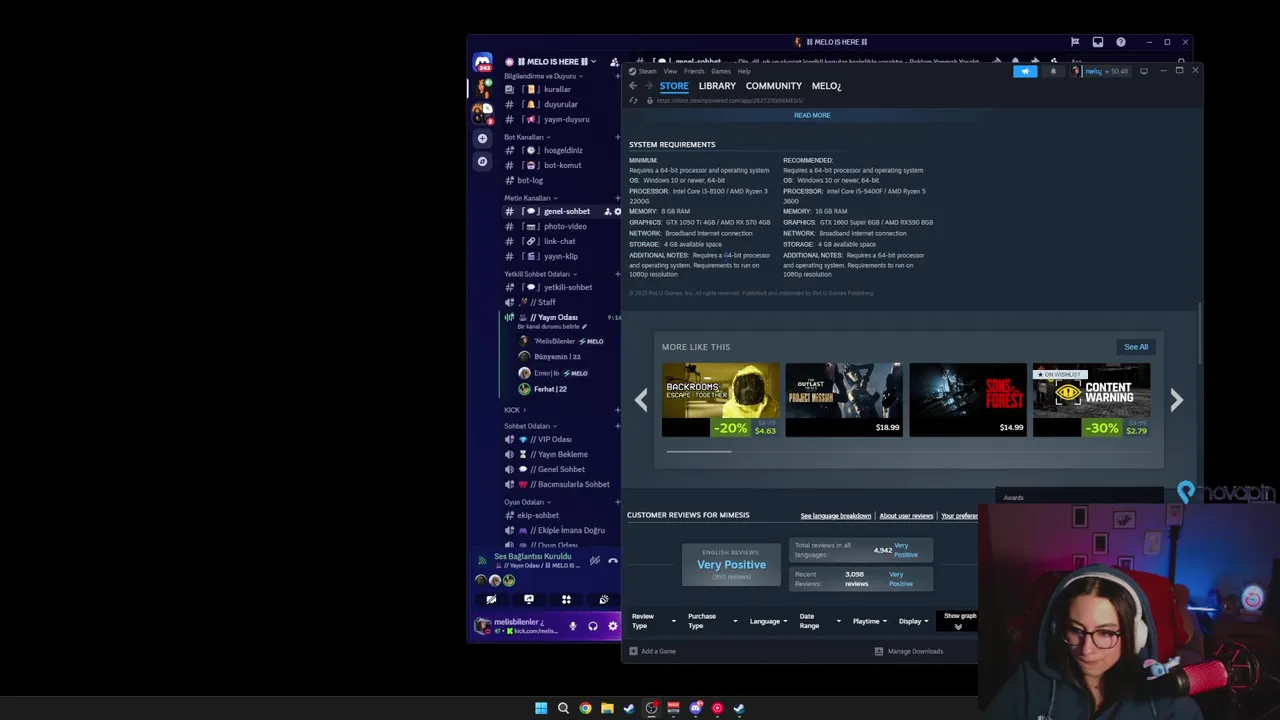The height and width of the screenshot is (720, 1280).
Task: Open View menu in Steam
Action: pos(670,71)
